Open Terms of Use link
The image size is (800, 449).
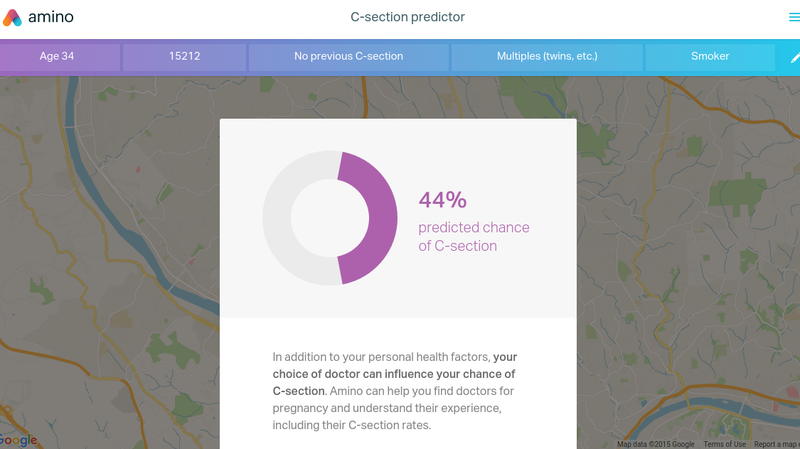pos(724,444)
